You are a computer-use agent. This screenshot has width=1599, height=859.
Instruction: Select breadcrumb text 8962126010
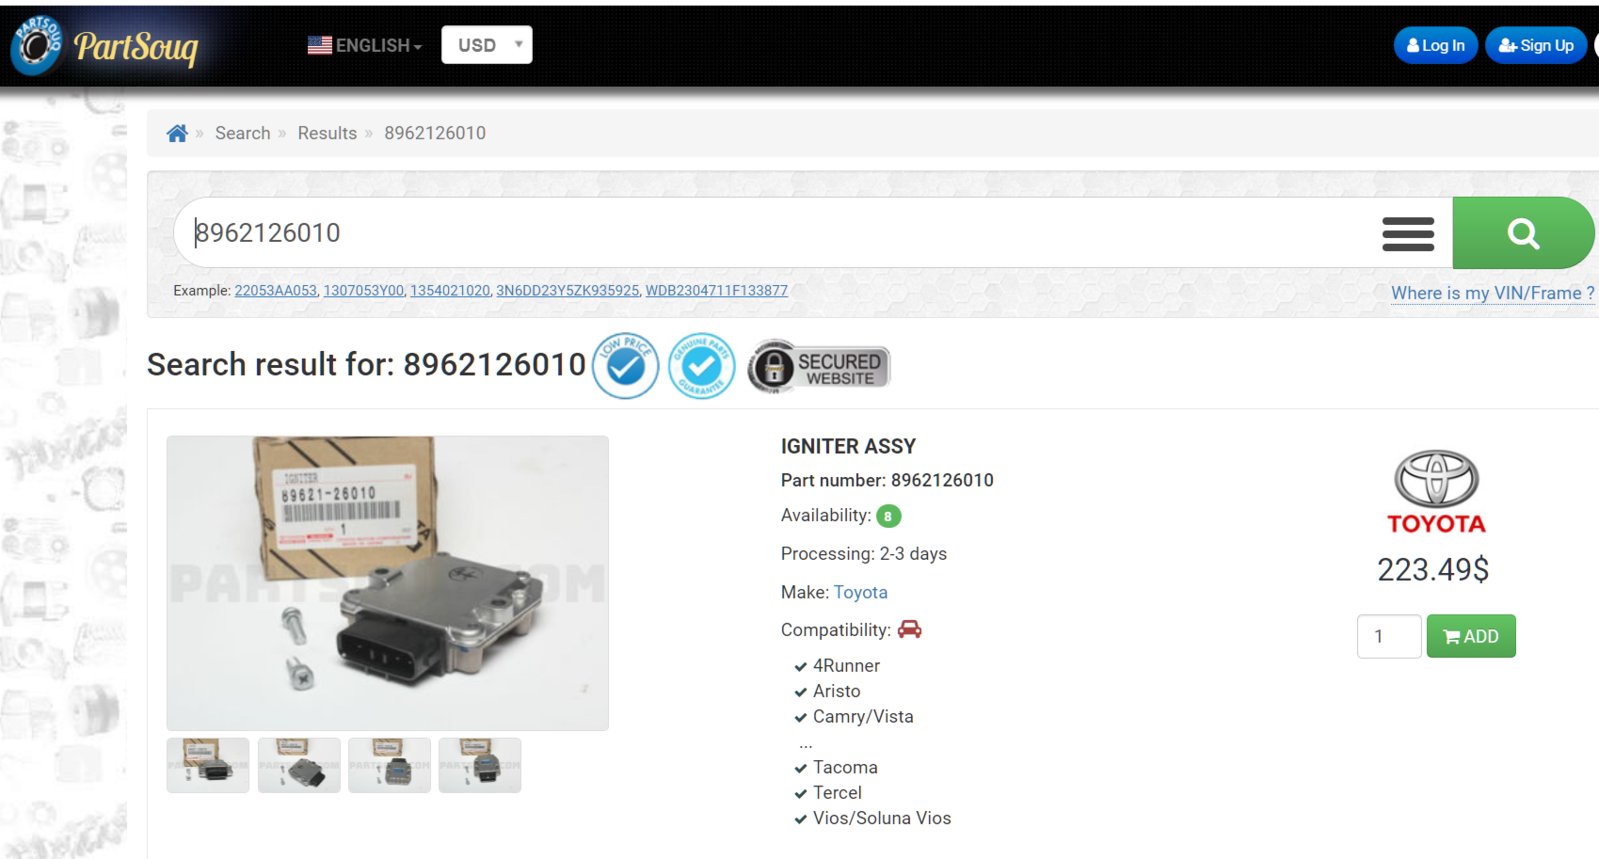(x=435, y=133)
